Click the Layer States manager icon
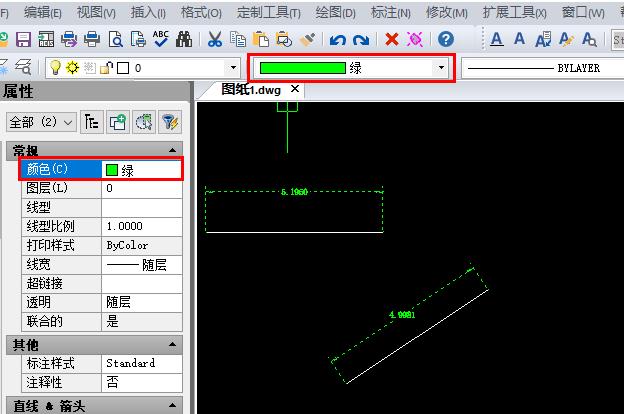Viewport: 624px width, 414px height. point(23,67)
